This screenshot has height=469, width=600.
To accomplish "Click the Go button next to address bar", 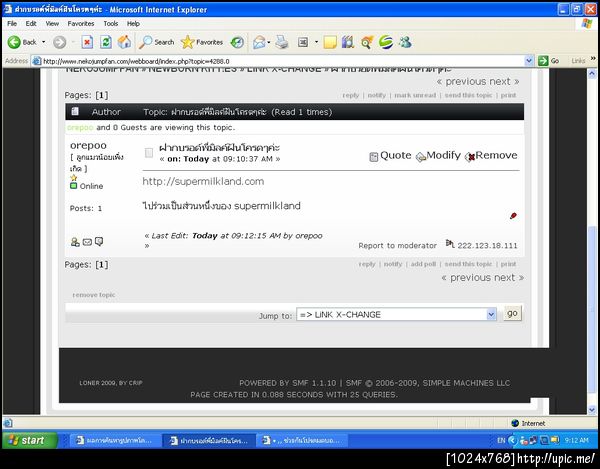I will click(x=549, y=61).
